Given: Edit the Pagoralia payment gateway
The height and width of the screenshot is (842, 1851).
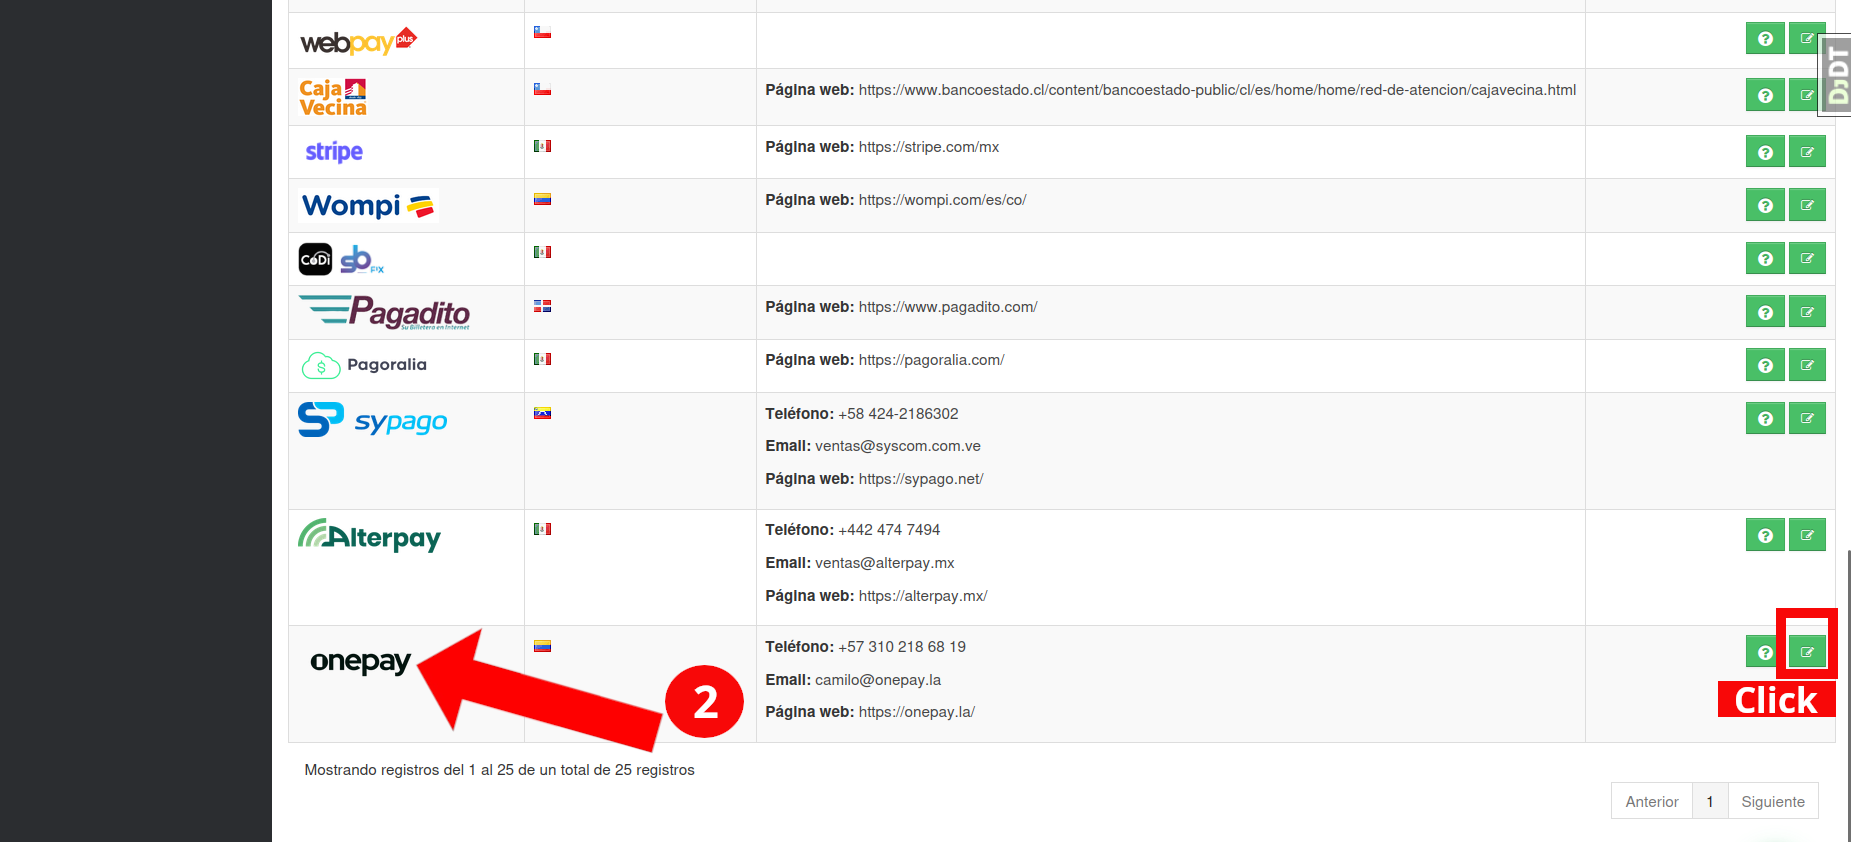Looking at the screenshot, I should click(x=1807, y=365).
